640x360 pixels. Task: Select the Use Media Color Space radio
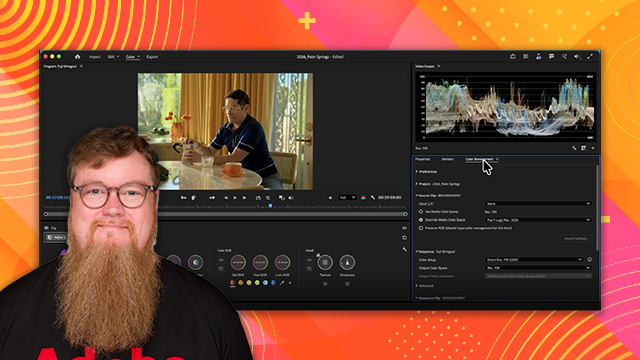coord(421,212)
